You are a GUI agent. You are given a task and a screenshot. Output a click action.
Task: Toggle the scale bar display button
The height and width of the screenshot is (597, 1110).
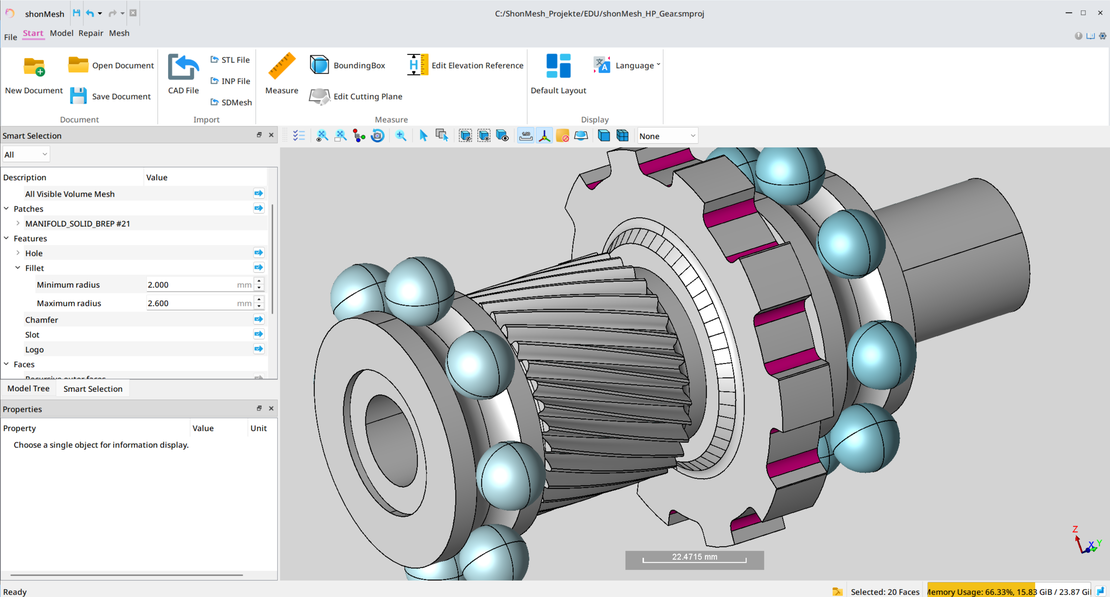[526, 136]
